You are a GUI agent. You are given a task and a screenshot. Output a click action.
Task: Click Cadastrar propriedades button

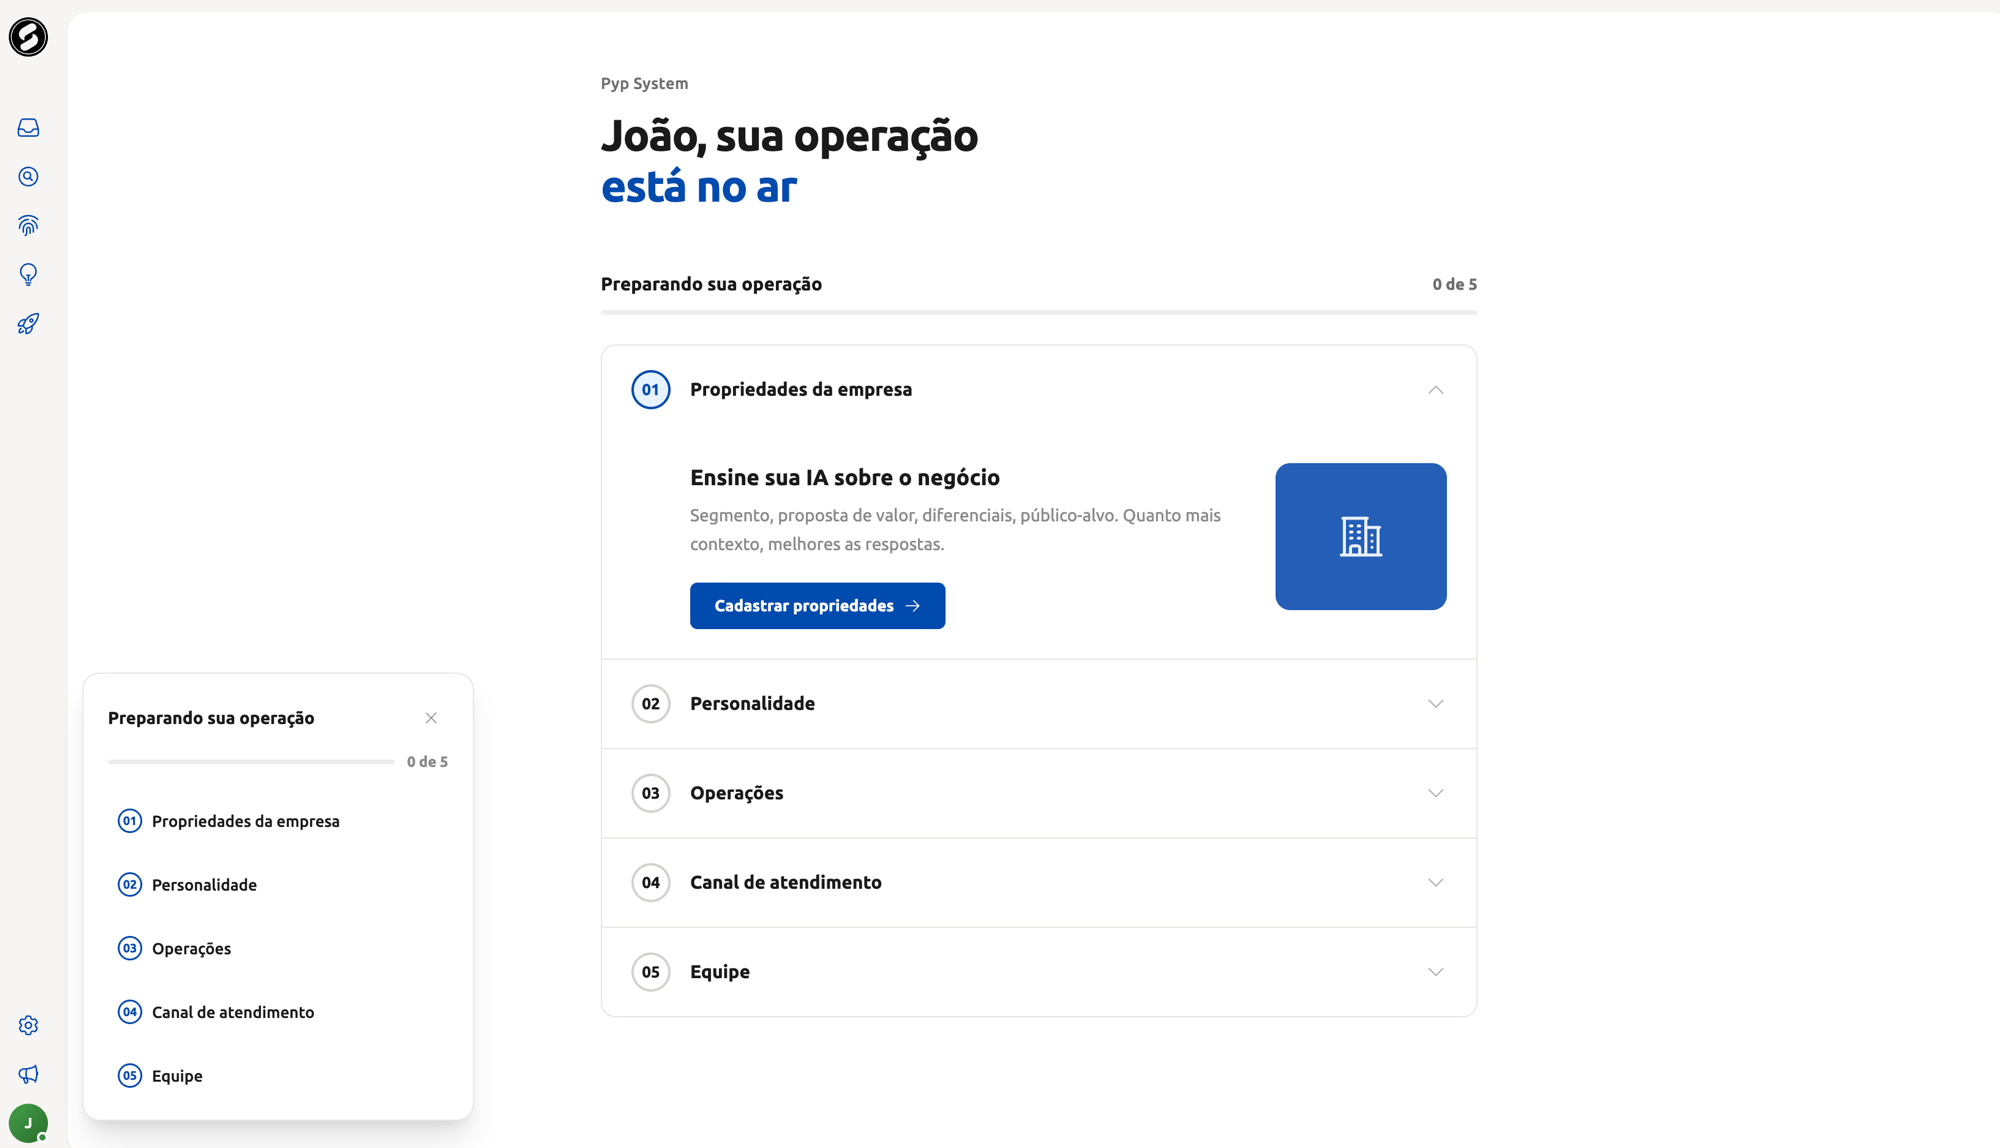tap(817, 606)
